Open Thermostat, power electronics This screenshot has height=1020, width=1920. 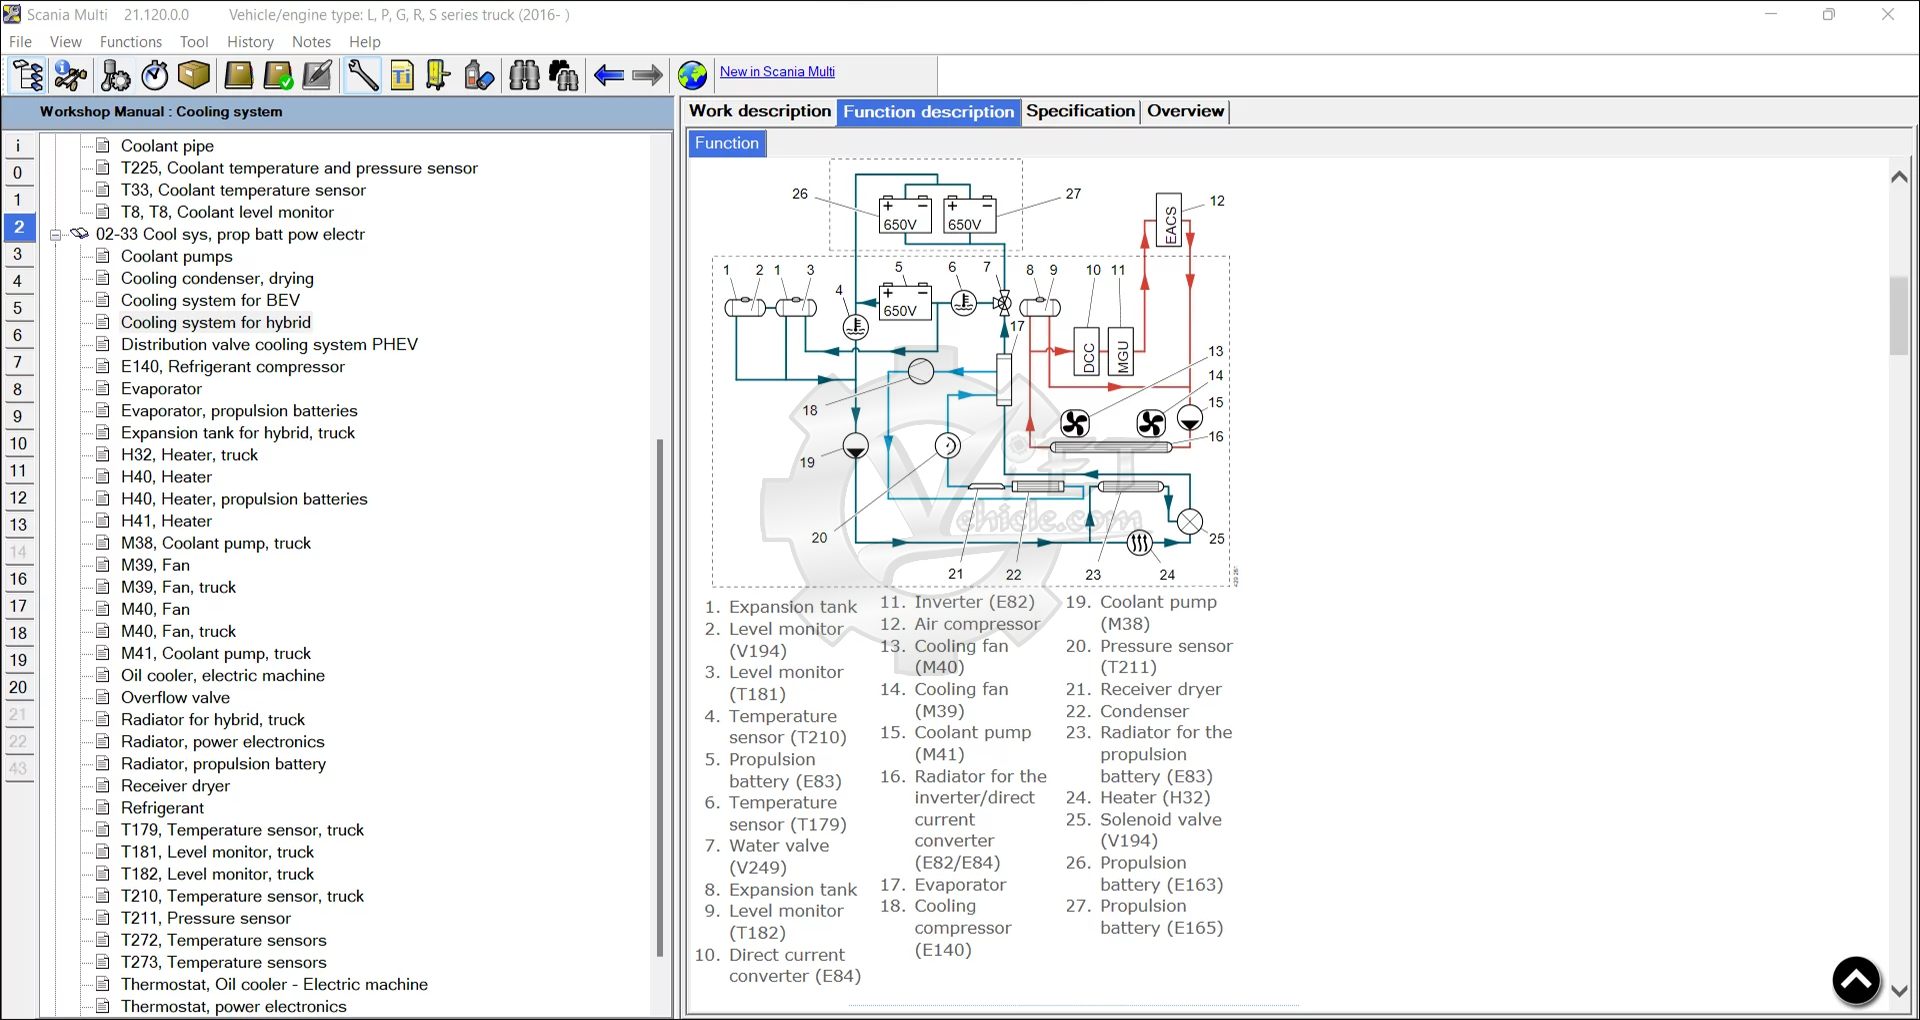click(234, 1007)
